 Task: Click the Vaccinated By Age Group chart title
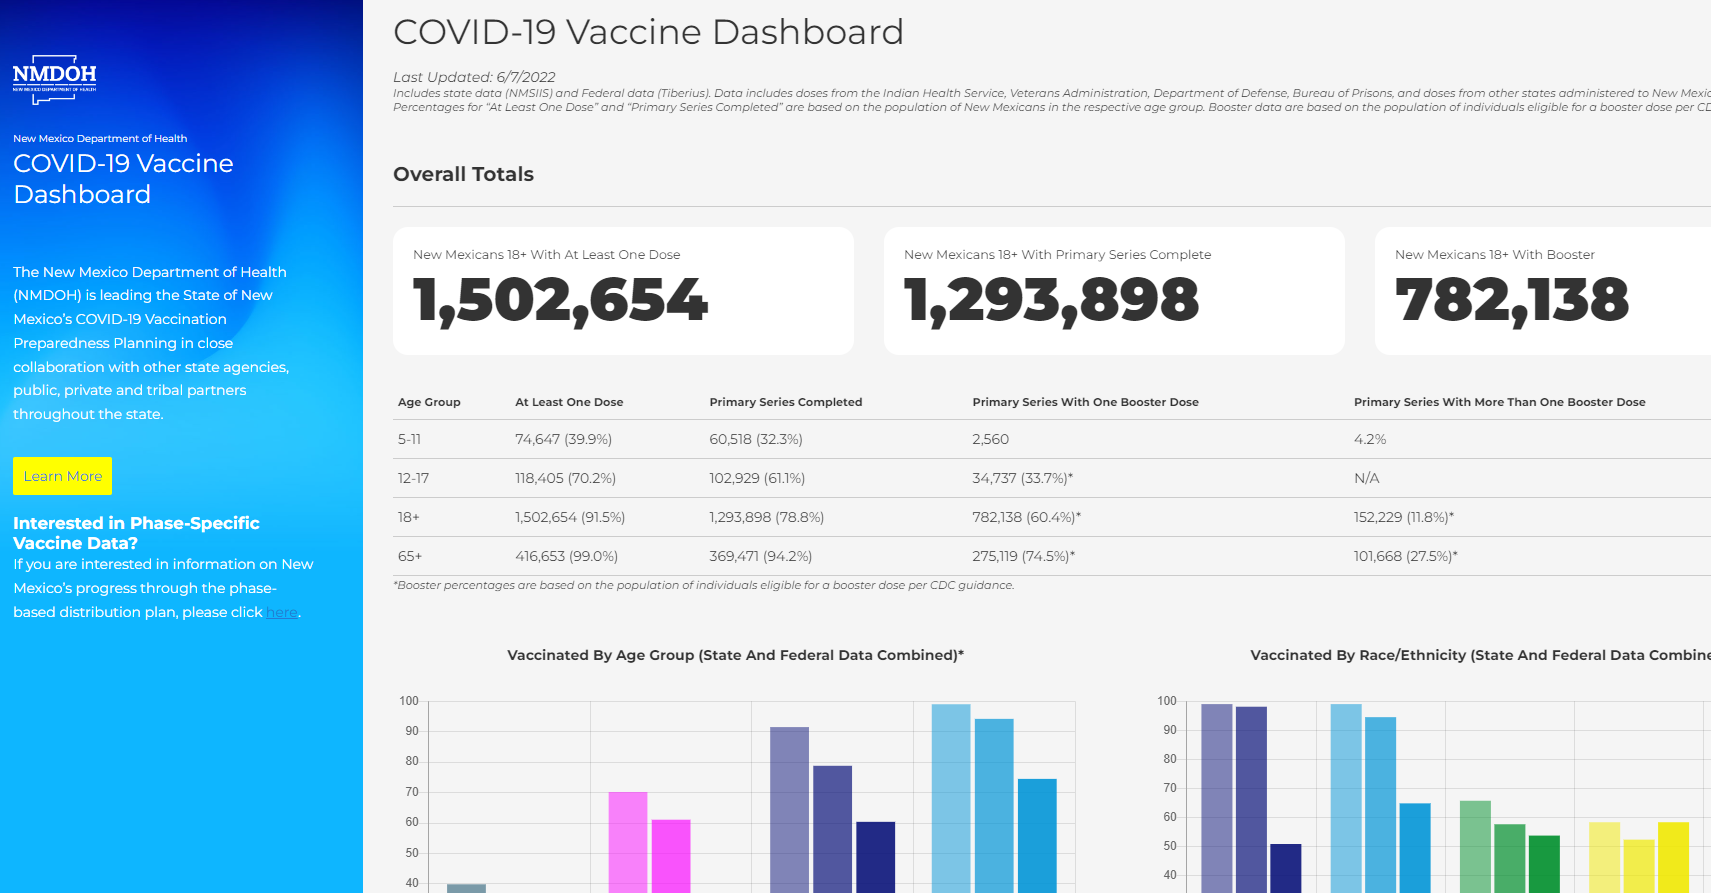pyautogui.click(x=735, y=655)
